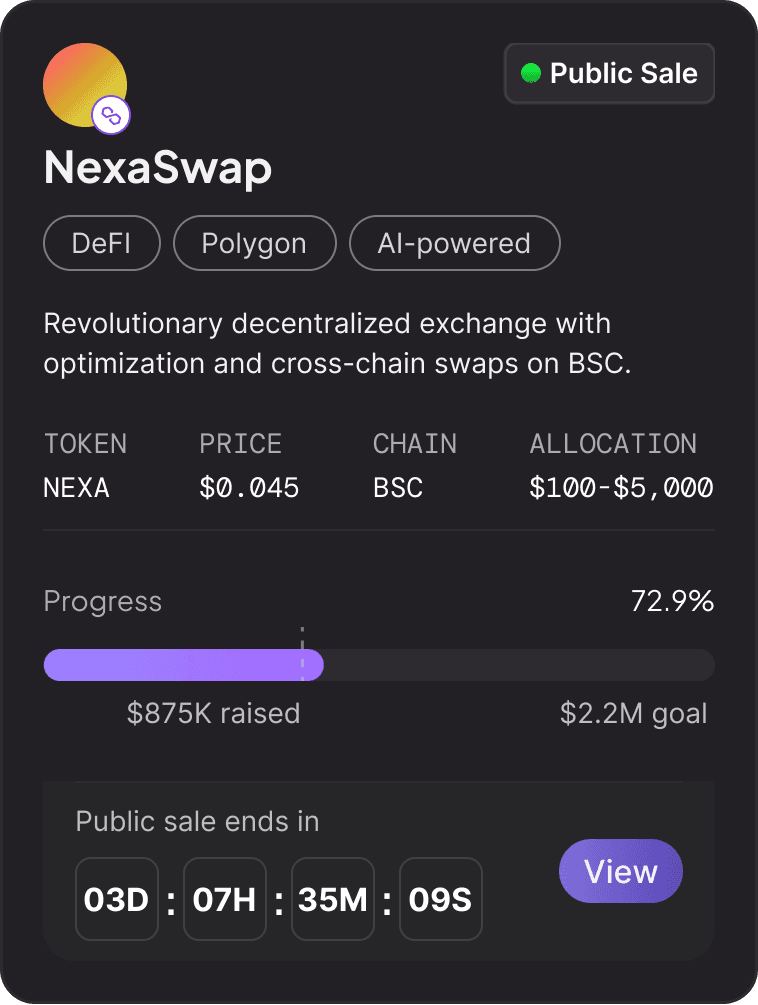
Task: Click the NexaSwap gradient logo avatar
Action: 80,80
